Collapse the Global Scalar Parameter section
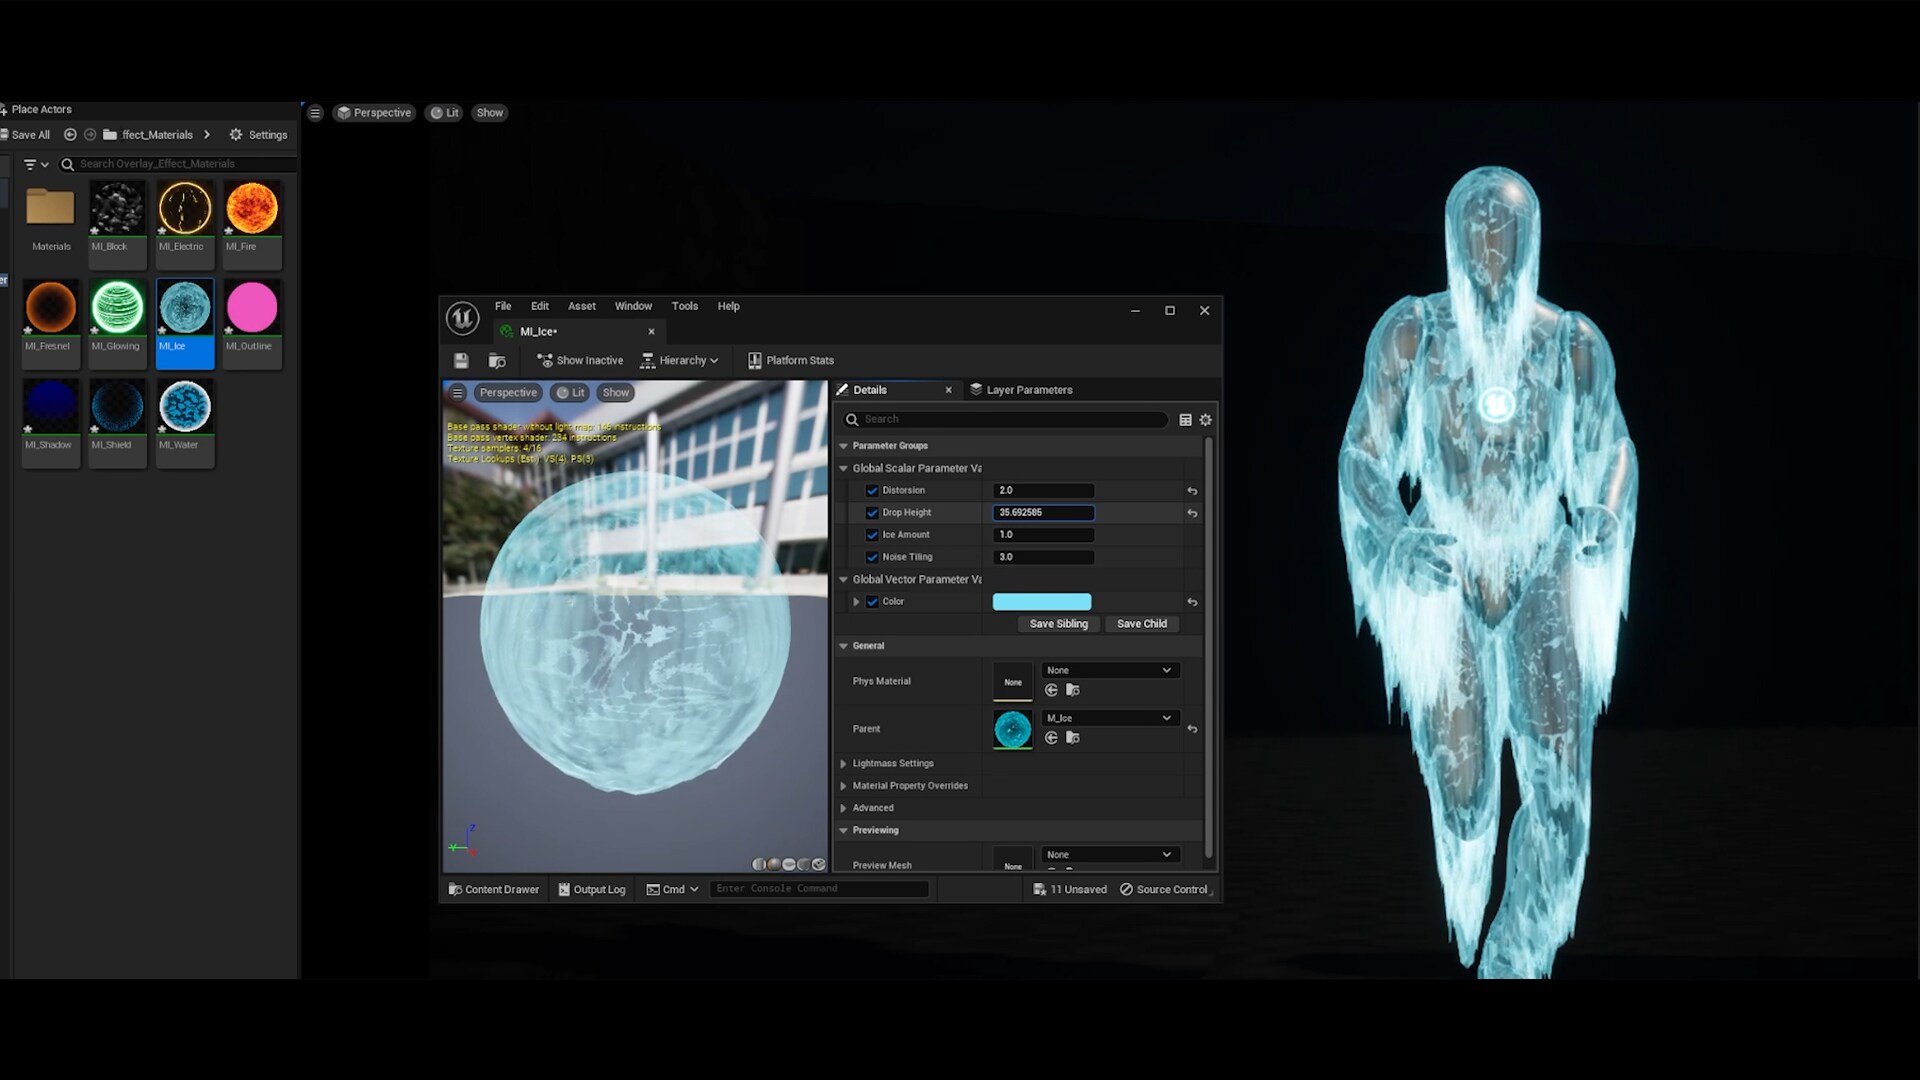Viewport: 1920px width, 1080px height. pyautogui.click(x=845, y=468)
